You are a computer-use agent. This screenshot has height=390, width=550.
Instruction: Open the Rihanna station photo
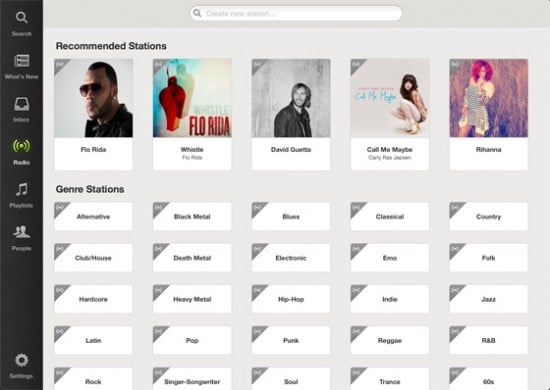point(489,98)
